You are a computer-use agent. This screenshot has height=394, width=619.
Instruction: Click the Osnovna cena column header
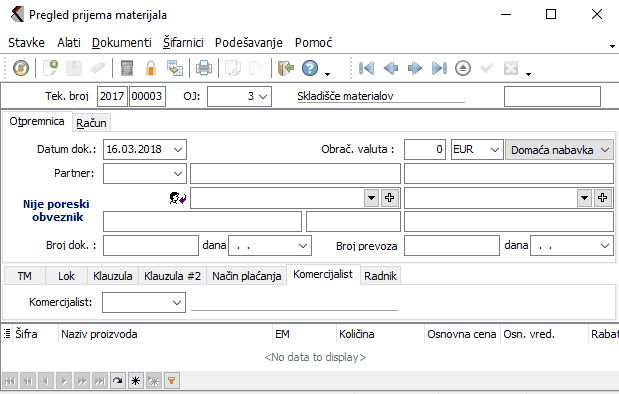(462, 334)
